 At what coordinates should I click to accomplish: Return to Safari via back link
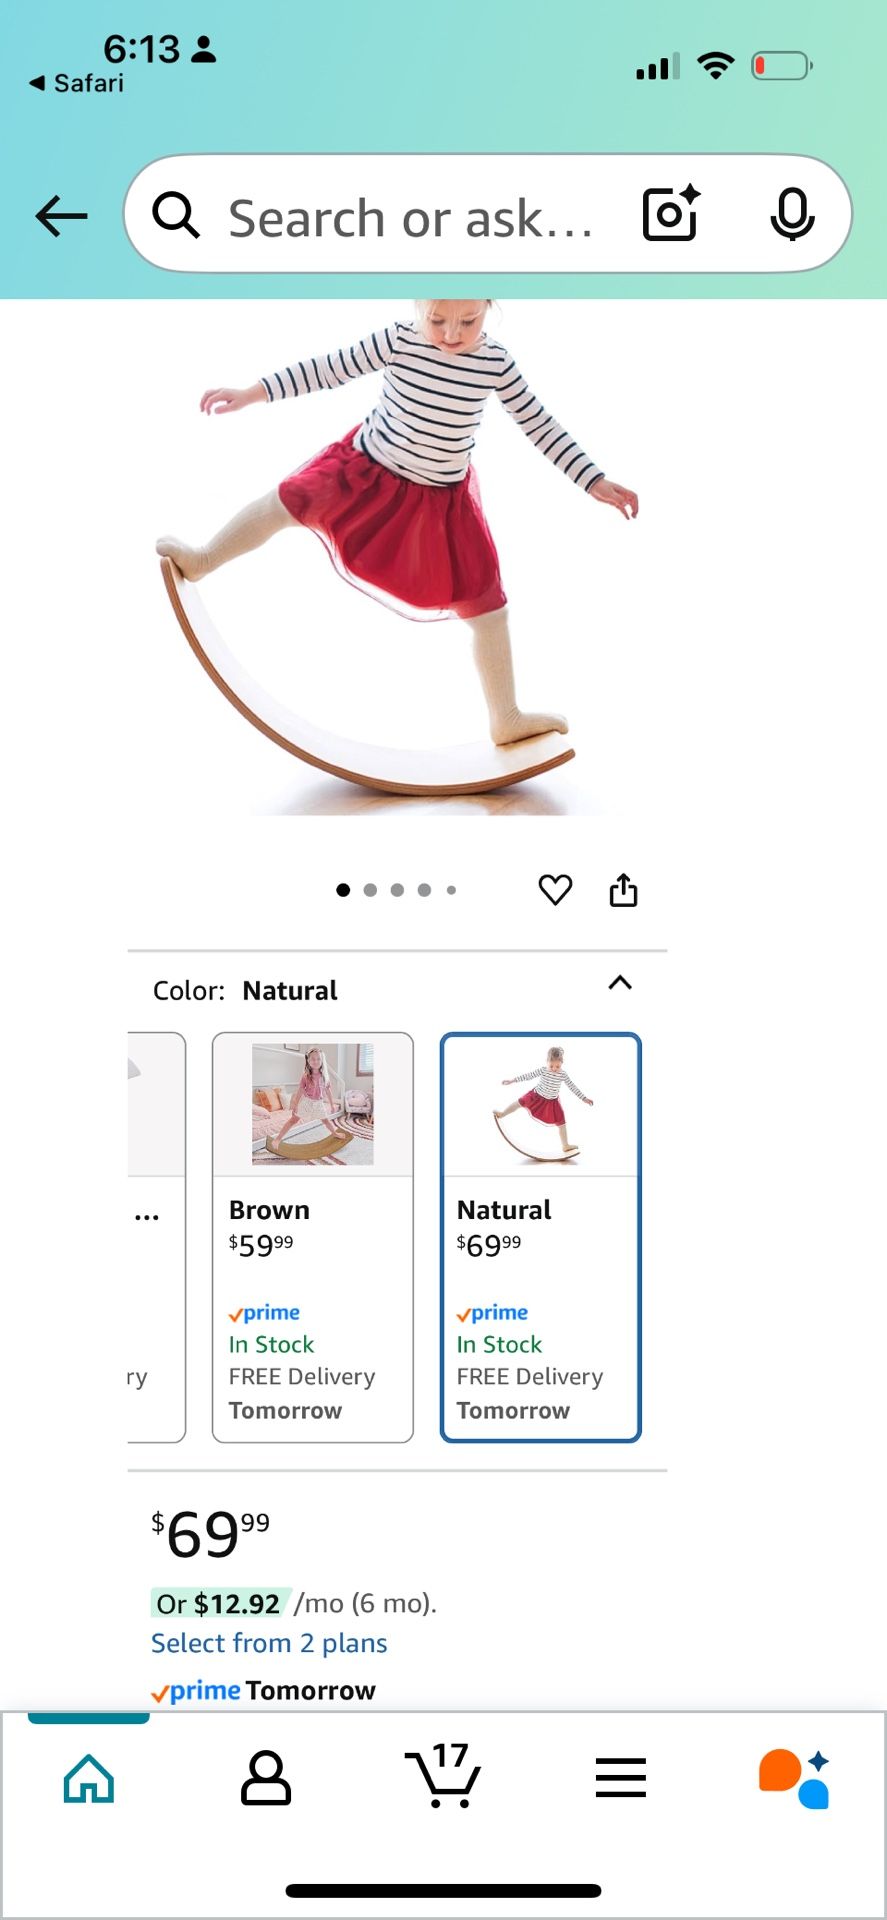(77, 83)
